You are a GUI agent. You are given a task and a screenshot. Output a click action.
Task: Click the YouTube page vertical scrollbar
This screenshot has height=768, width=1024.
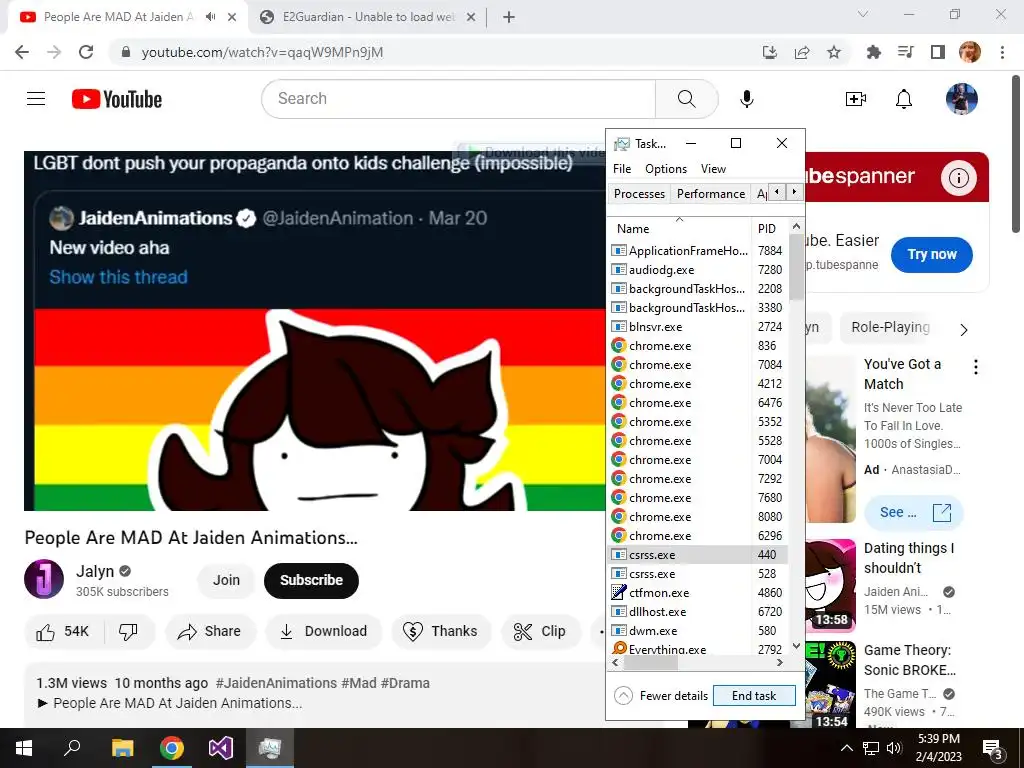[x=1016, y=153]
